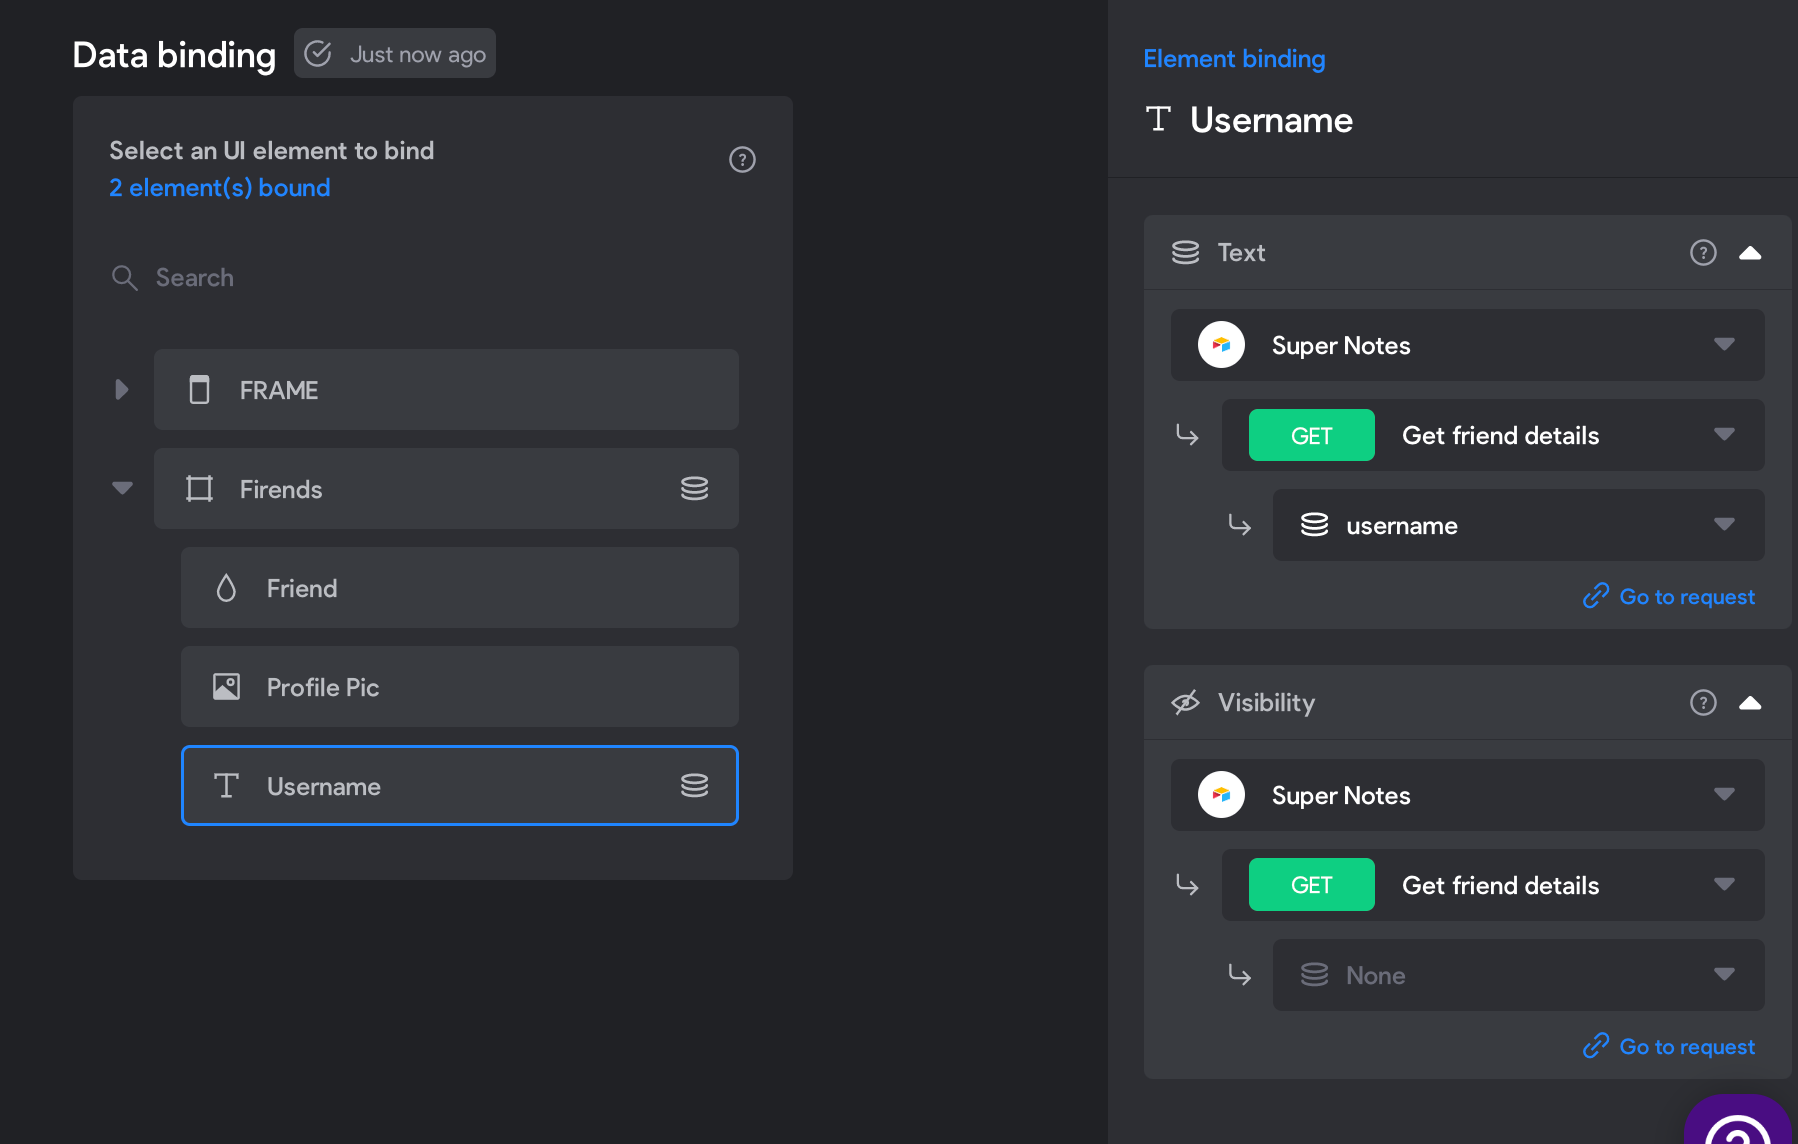Click the help icon in Visibility section header

(x=1703, y=703)
